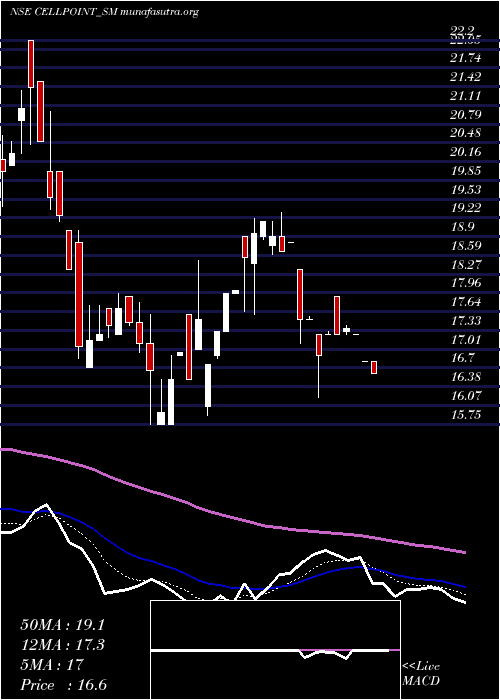The image size is (500, 700).
Task: Click the 16.7 price axis label
Action: tap(462, 358)
